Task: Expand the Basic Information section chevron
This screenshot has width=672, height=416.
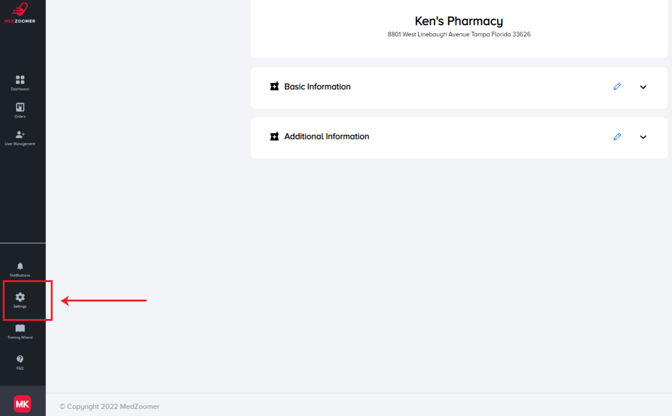Action: point(643,87)
